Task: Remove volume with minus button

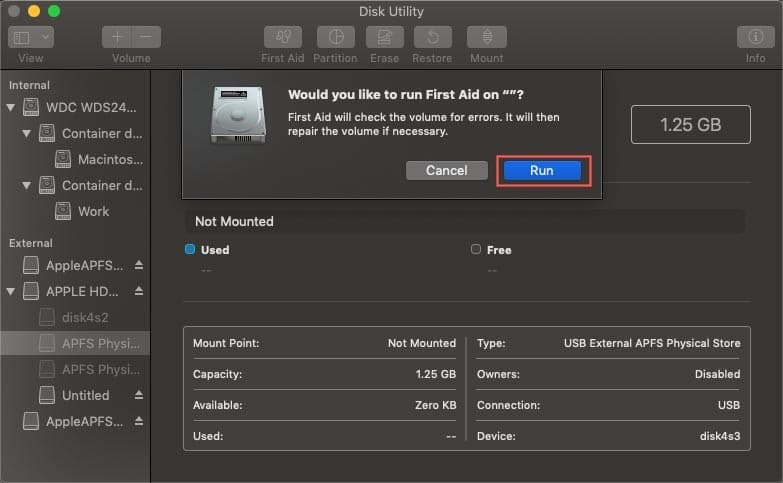Action: tap(146, 37)
